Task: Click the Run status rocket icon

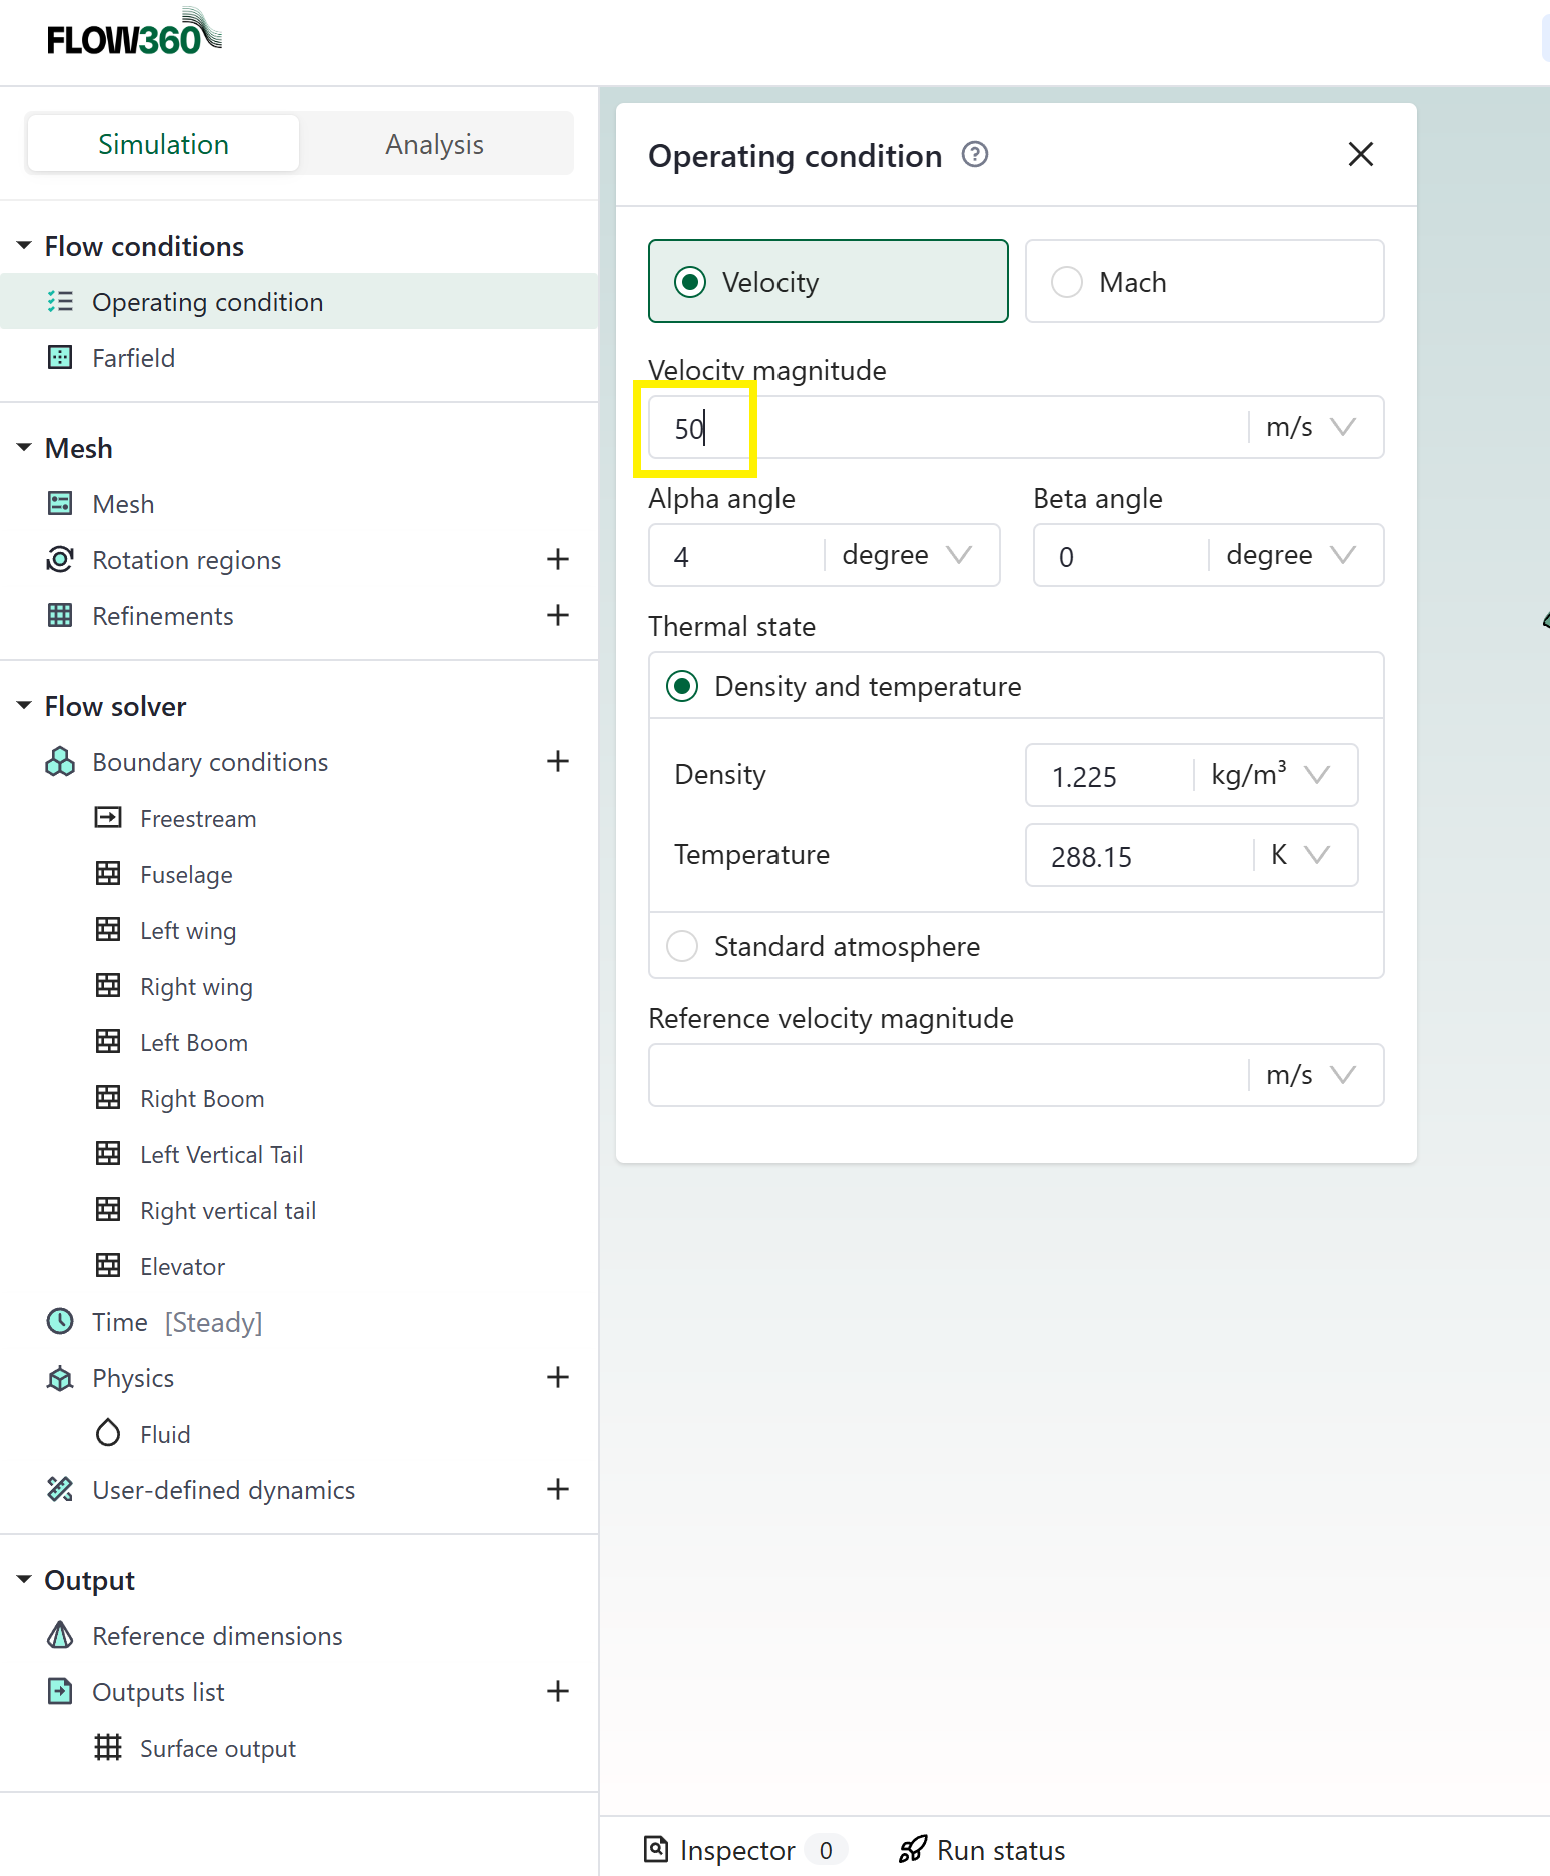Action: (x=912, y=1850)
